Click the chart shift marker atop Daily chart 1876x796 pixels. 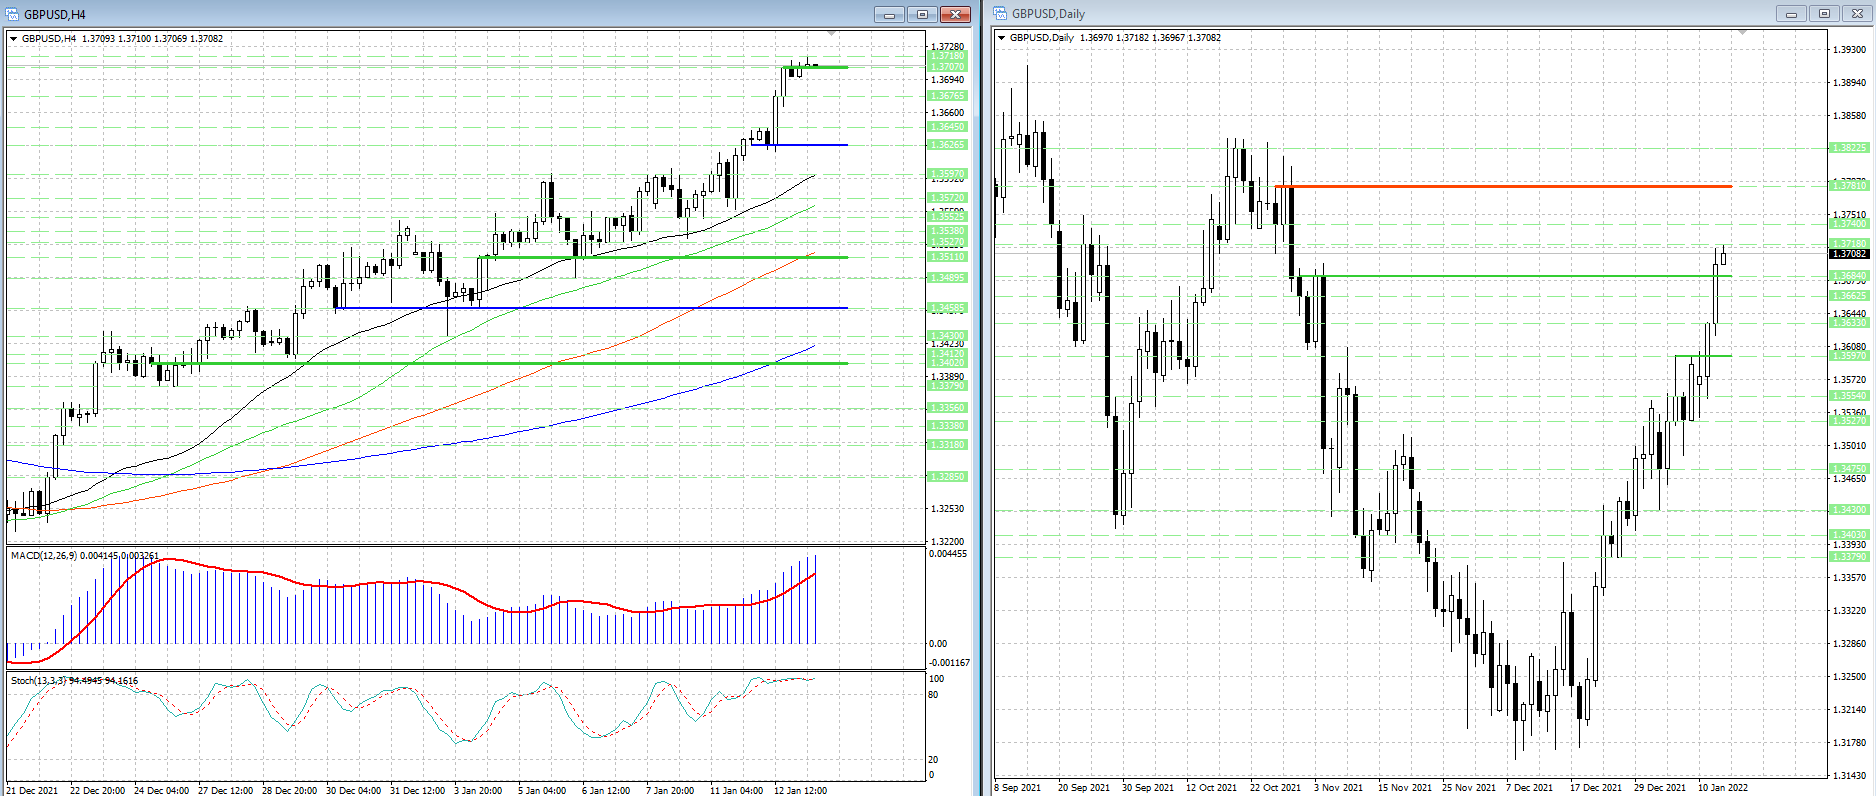pyautogui.click(x=1742, y=34)
